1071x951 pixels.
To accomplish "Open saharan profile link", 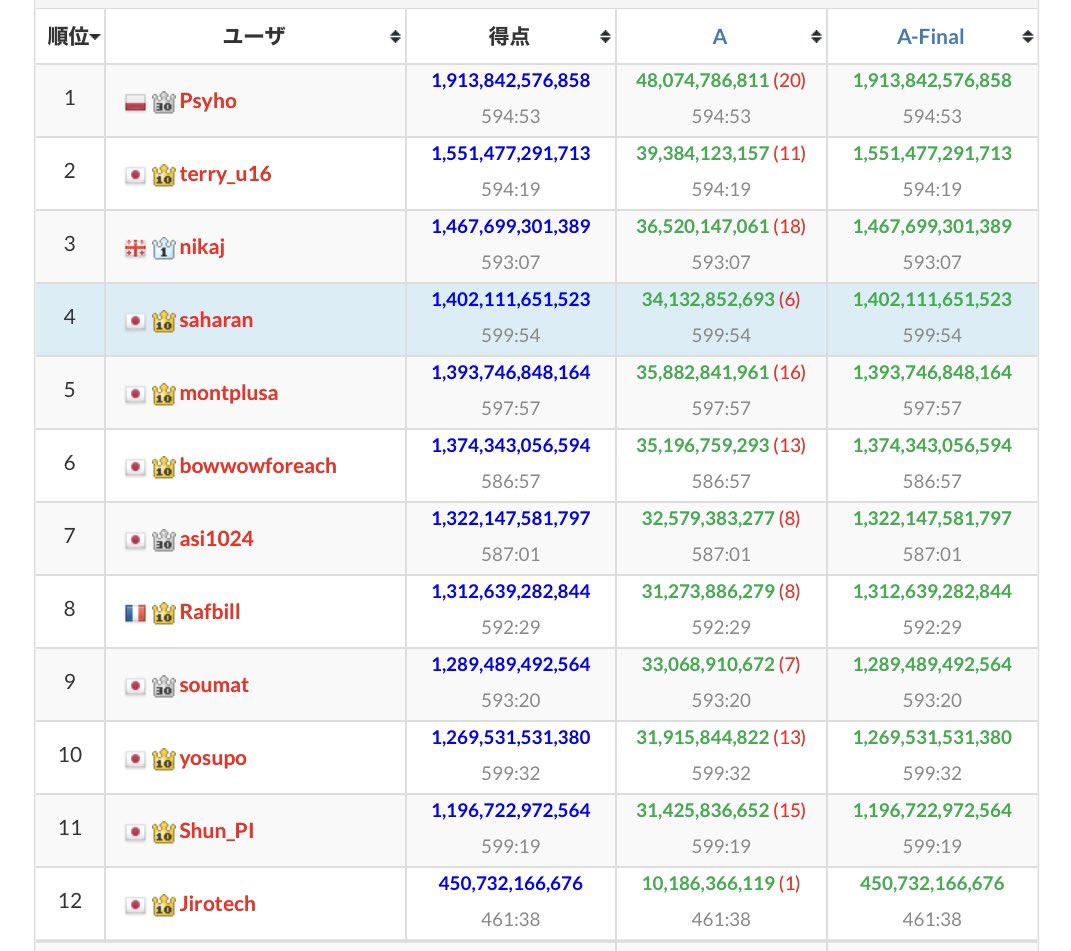I will [216, 320].
